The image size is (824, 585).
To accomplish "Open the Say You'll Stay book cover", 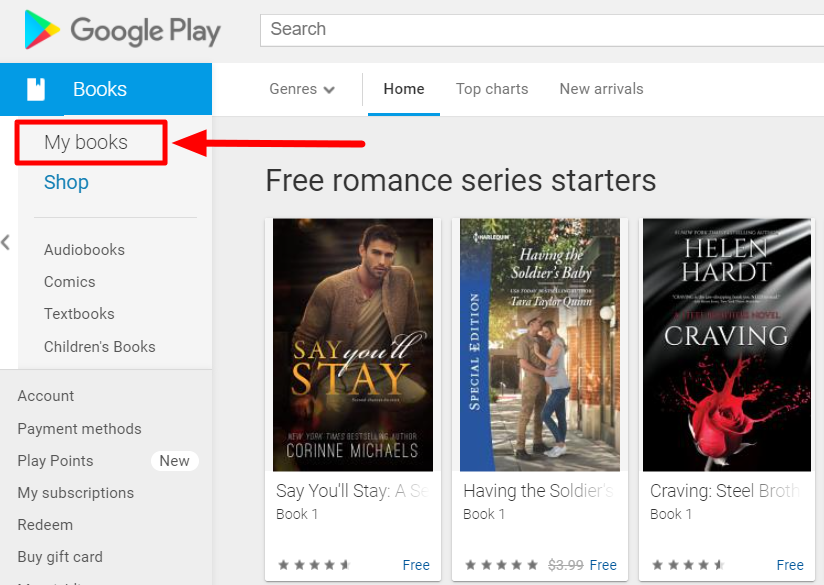I will [x=352, y=345].
